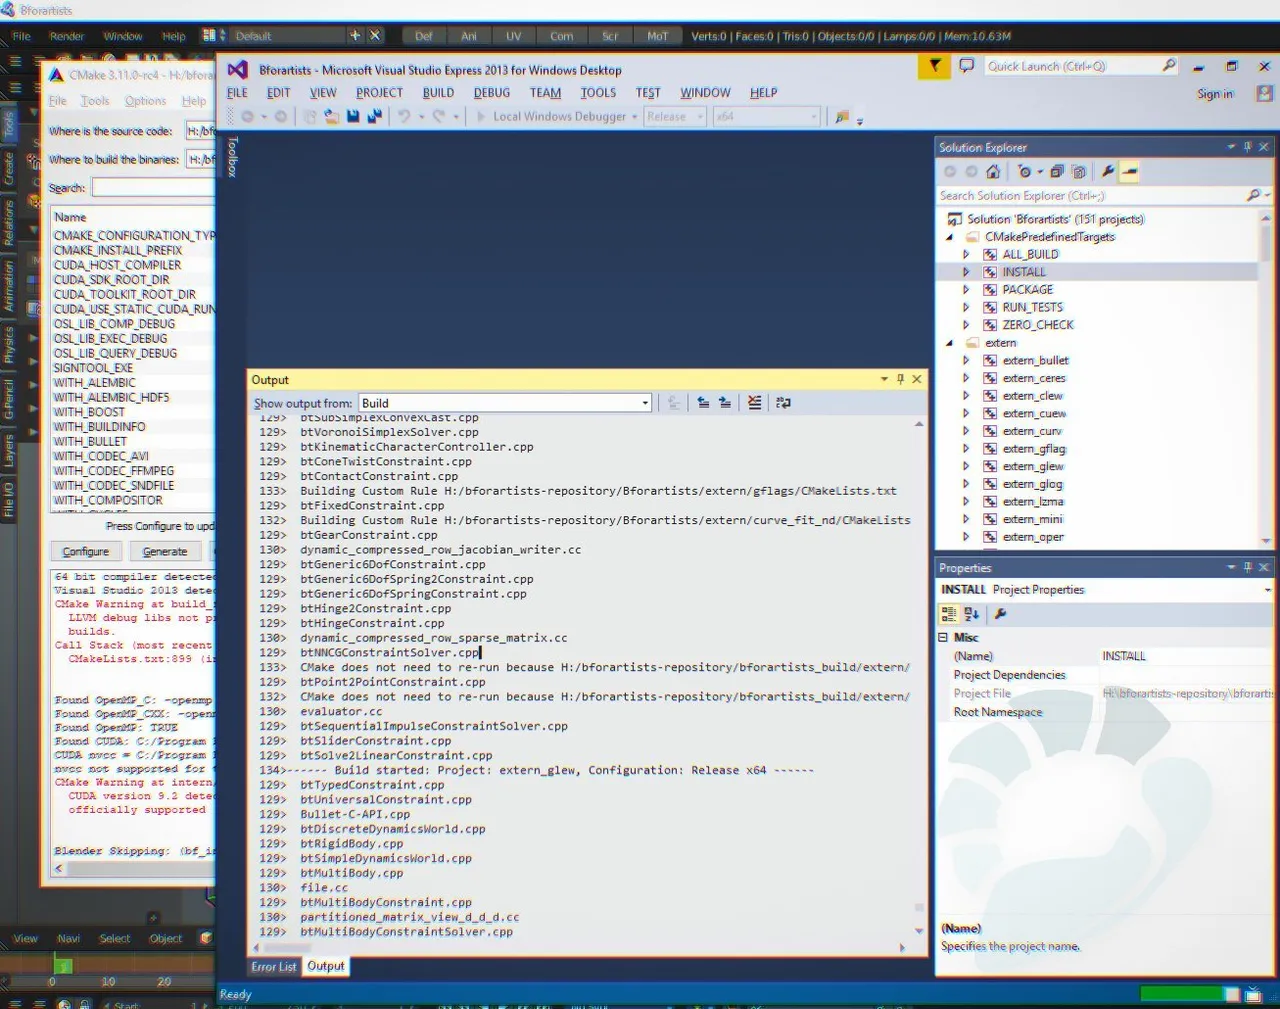This screenshot has width=1280, height=1009.
Task: Click the Sign in link
Action: [1215, 94]
